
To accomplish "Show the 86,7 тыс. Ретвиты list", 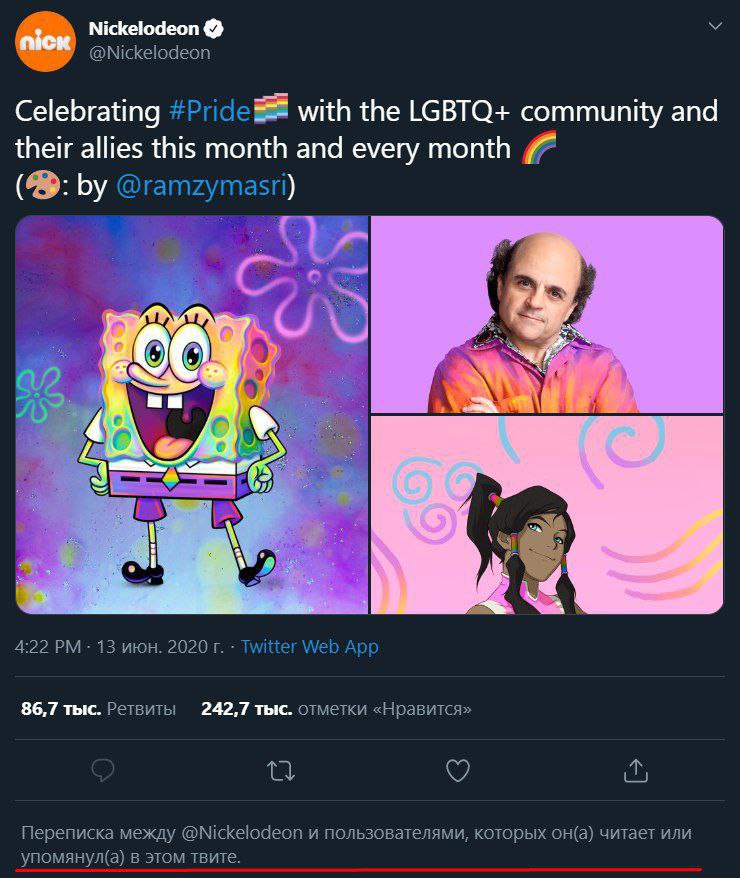I will tap(98, 709).
